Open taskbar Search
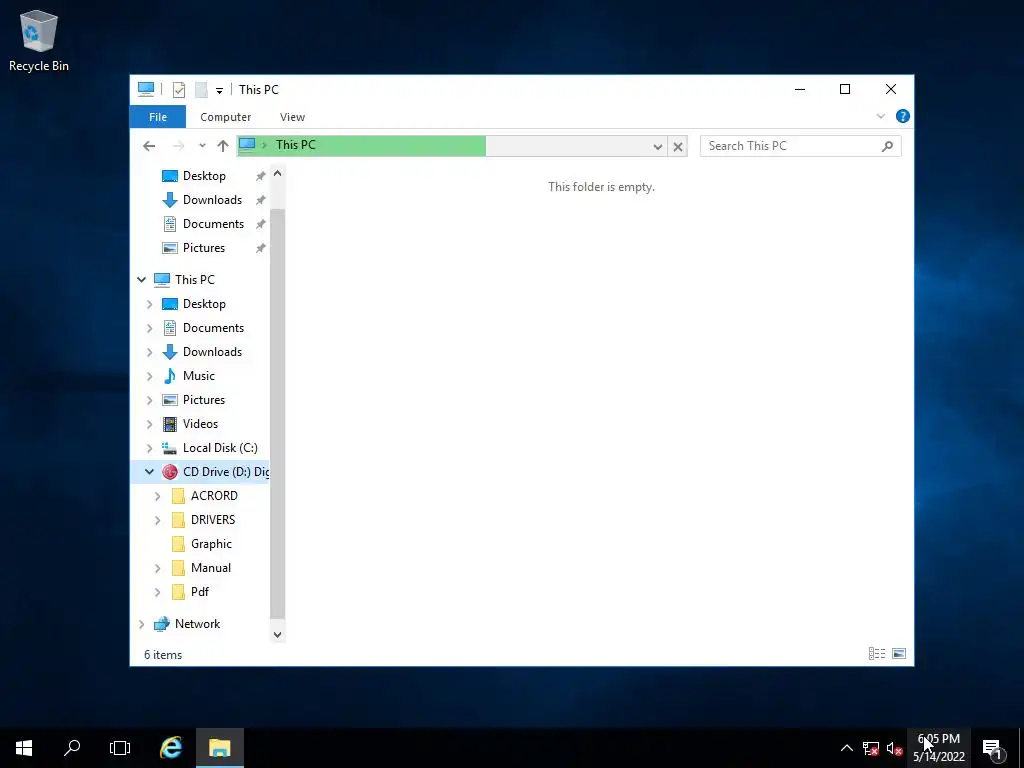1024x768 pixels. [72, 748]
